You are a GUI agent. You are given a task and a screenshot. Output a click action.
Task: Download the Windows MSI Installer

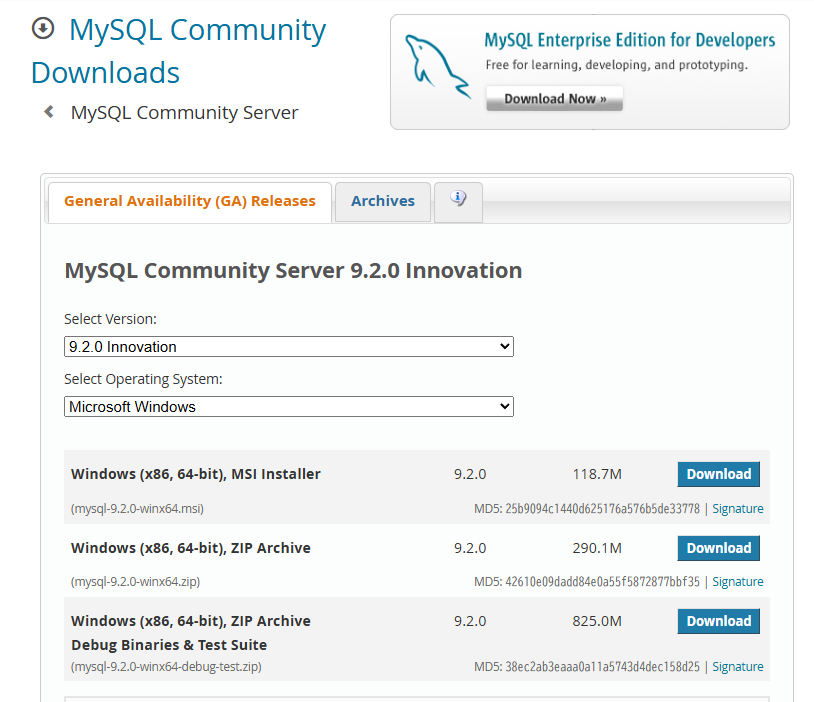[x=718, y=474]
